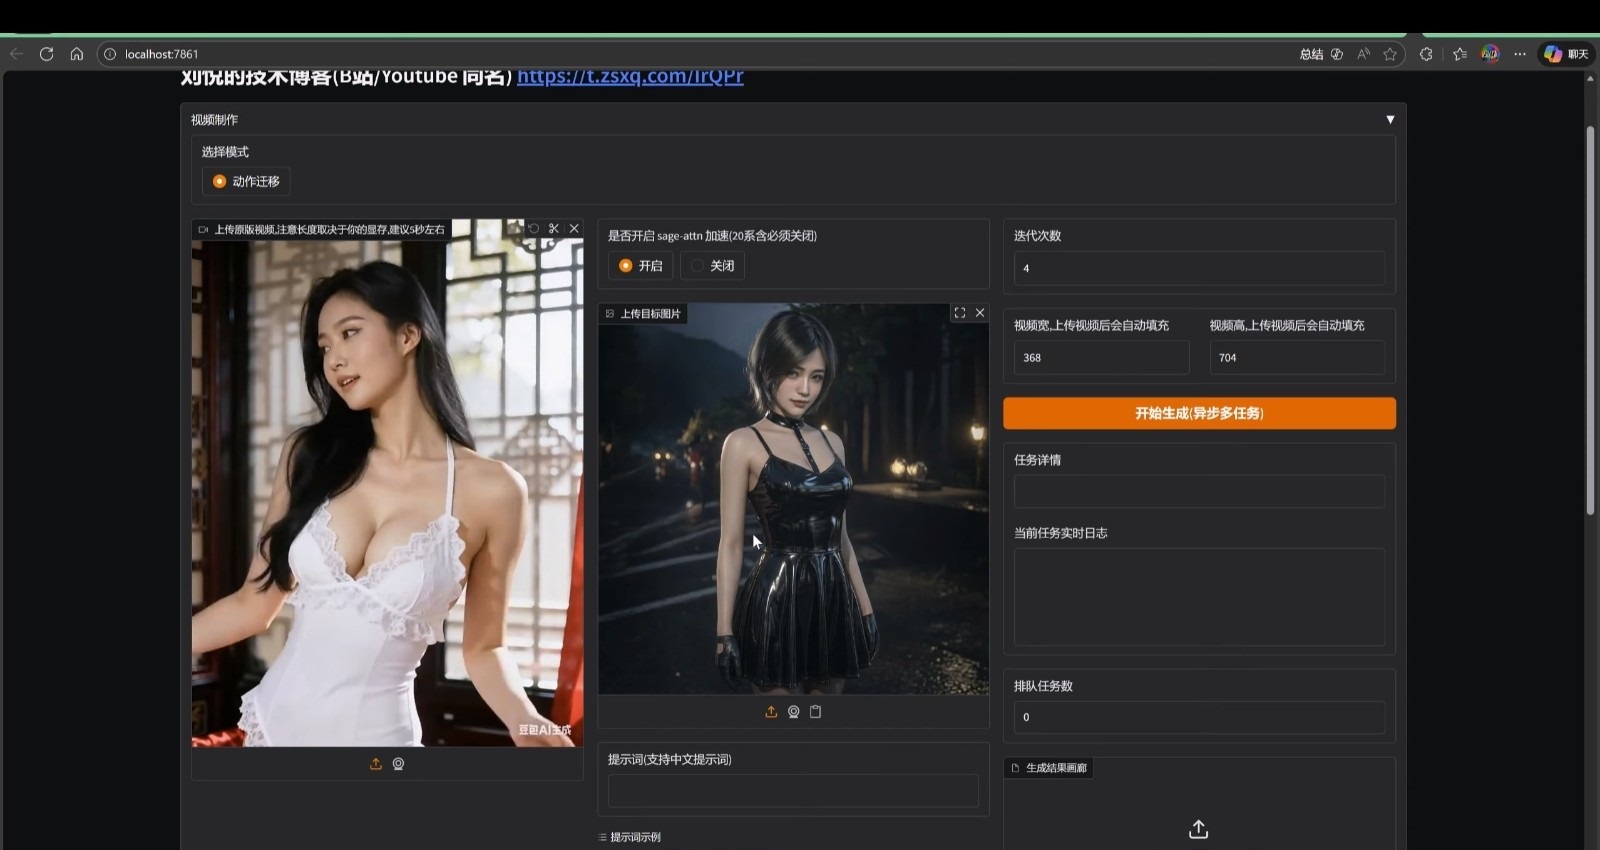This screenshot has width=1600, height=850.
Task: Click 开始生成(异步多任务) button
Action: pos(1198,413)
